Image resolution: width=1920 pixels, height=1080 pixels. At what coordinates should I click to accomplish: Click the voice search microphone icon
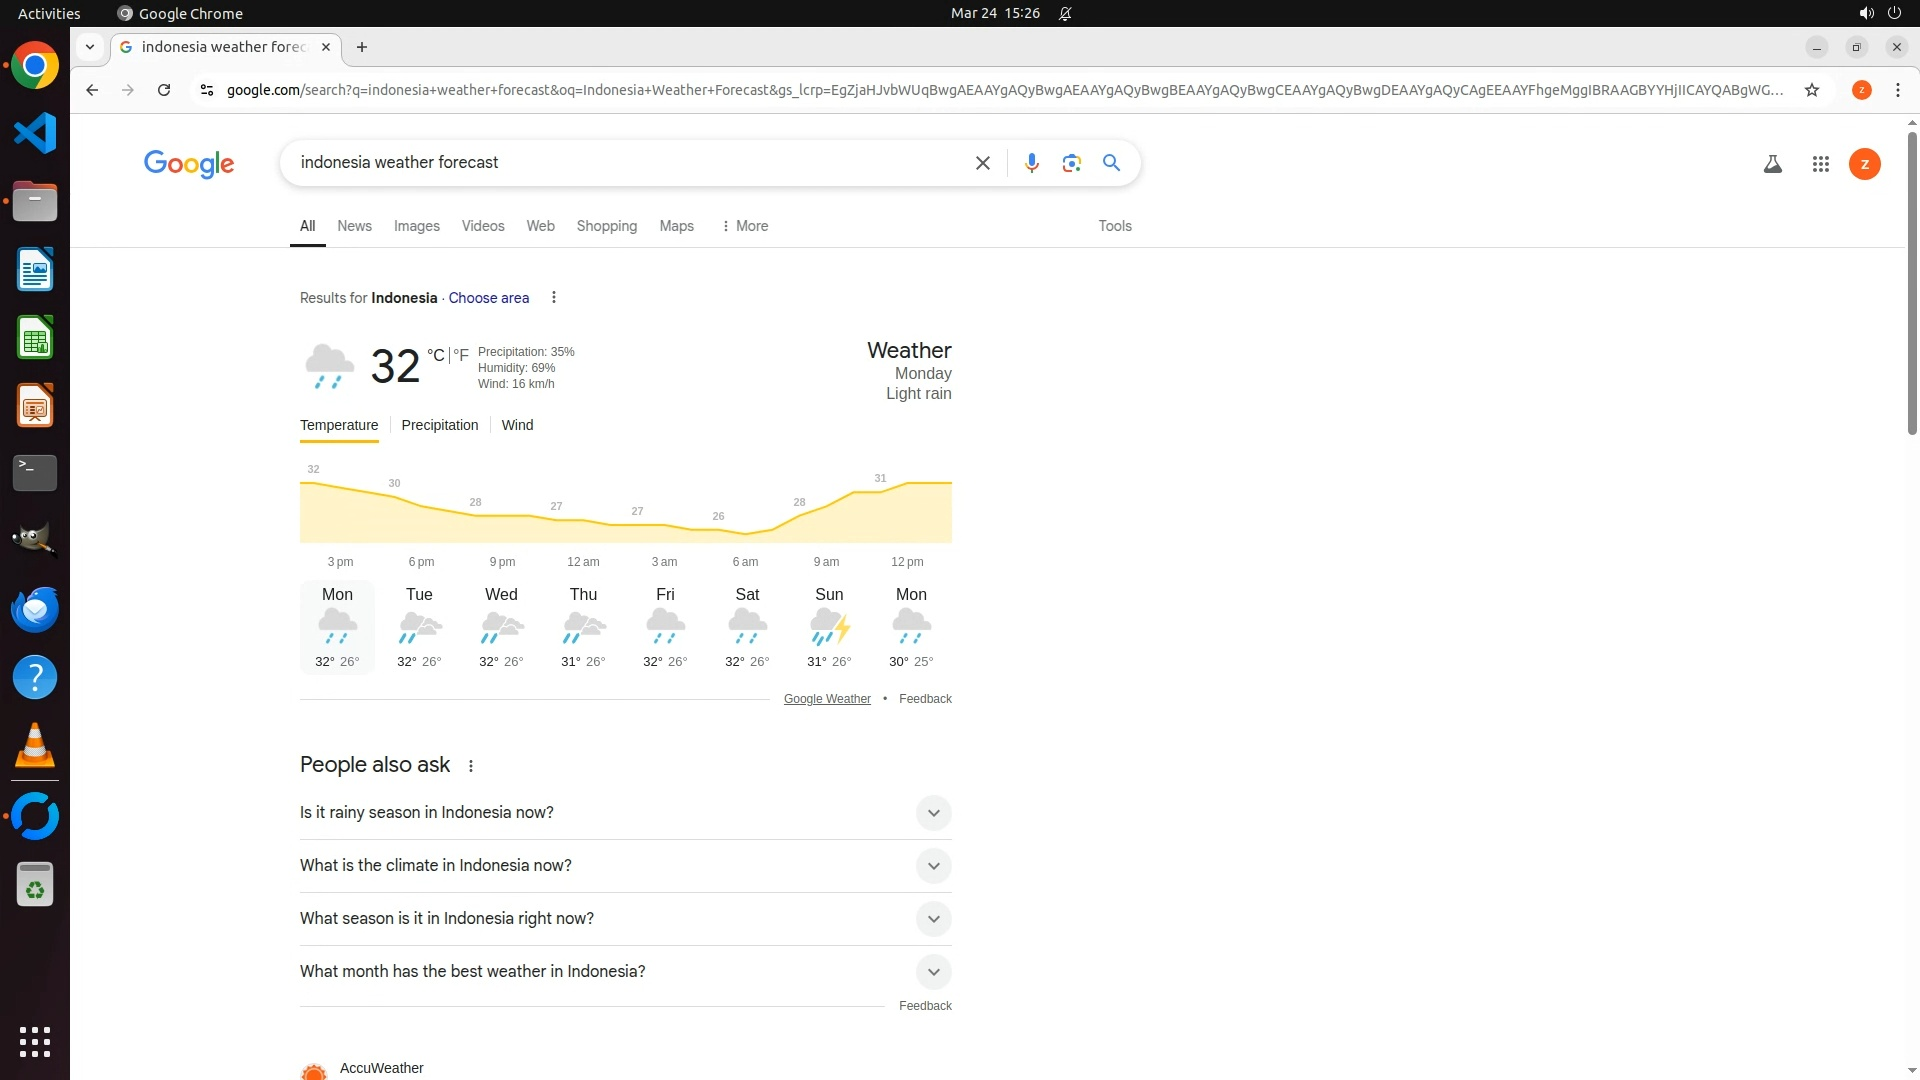pyautogui.click(x=1031, y=163)
